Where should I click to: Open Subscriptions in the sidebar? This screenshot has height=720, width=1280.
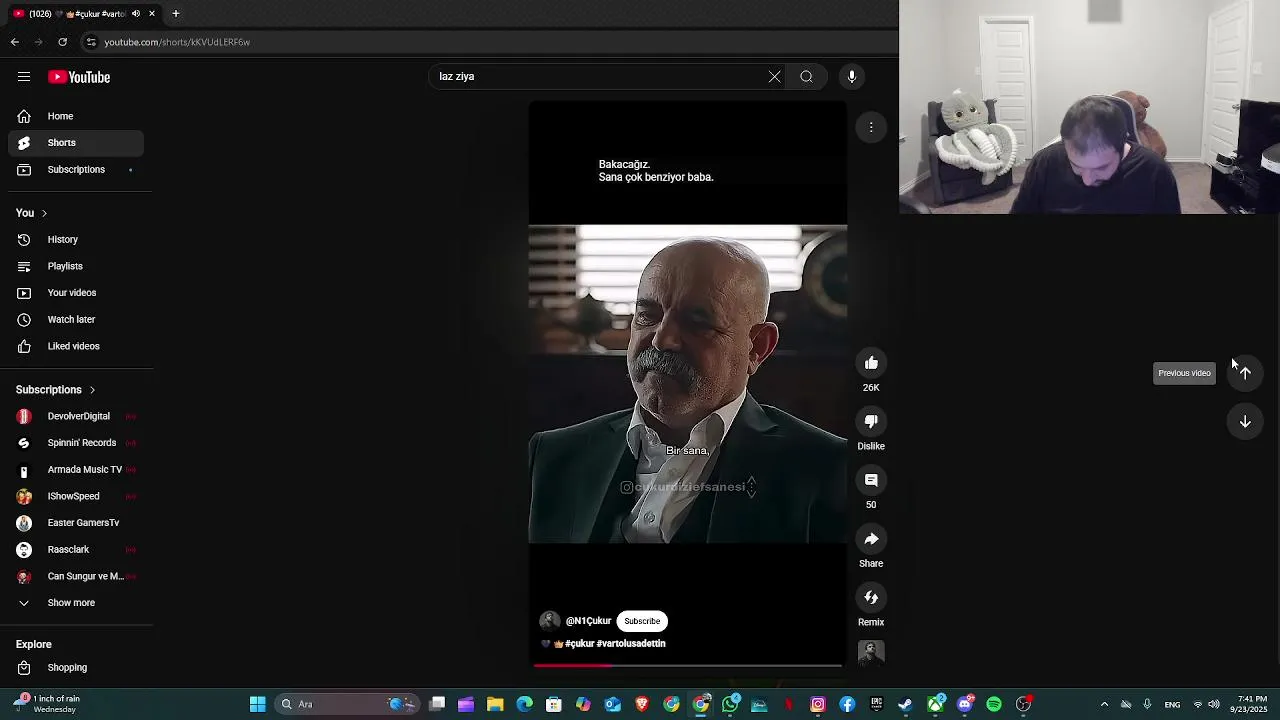click(x=76, y=170)
